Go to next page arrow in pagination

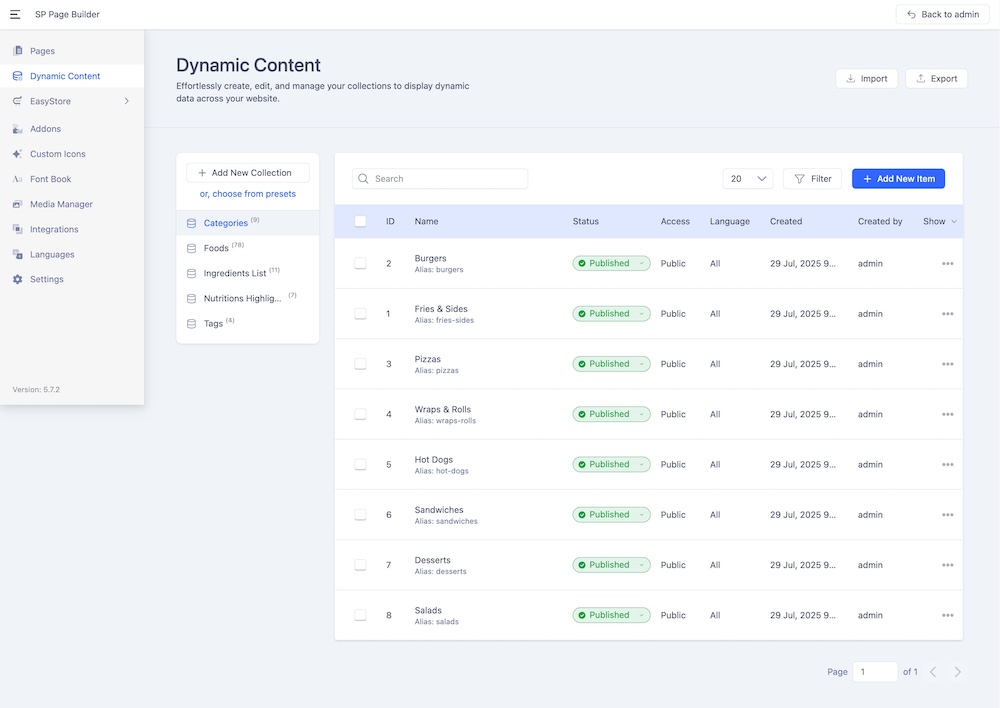[957, 672]
